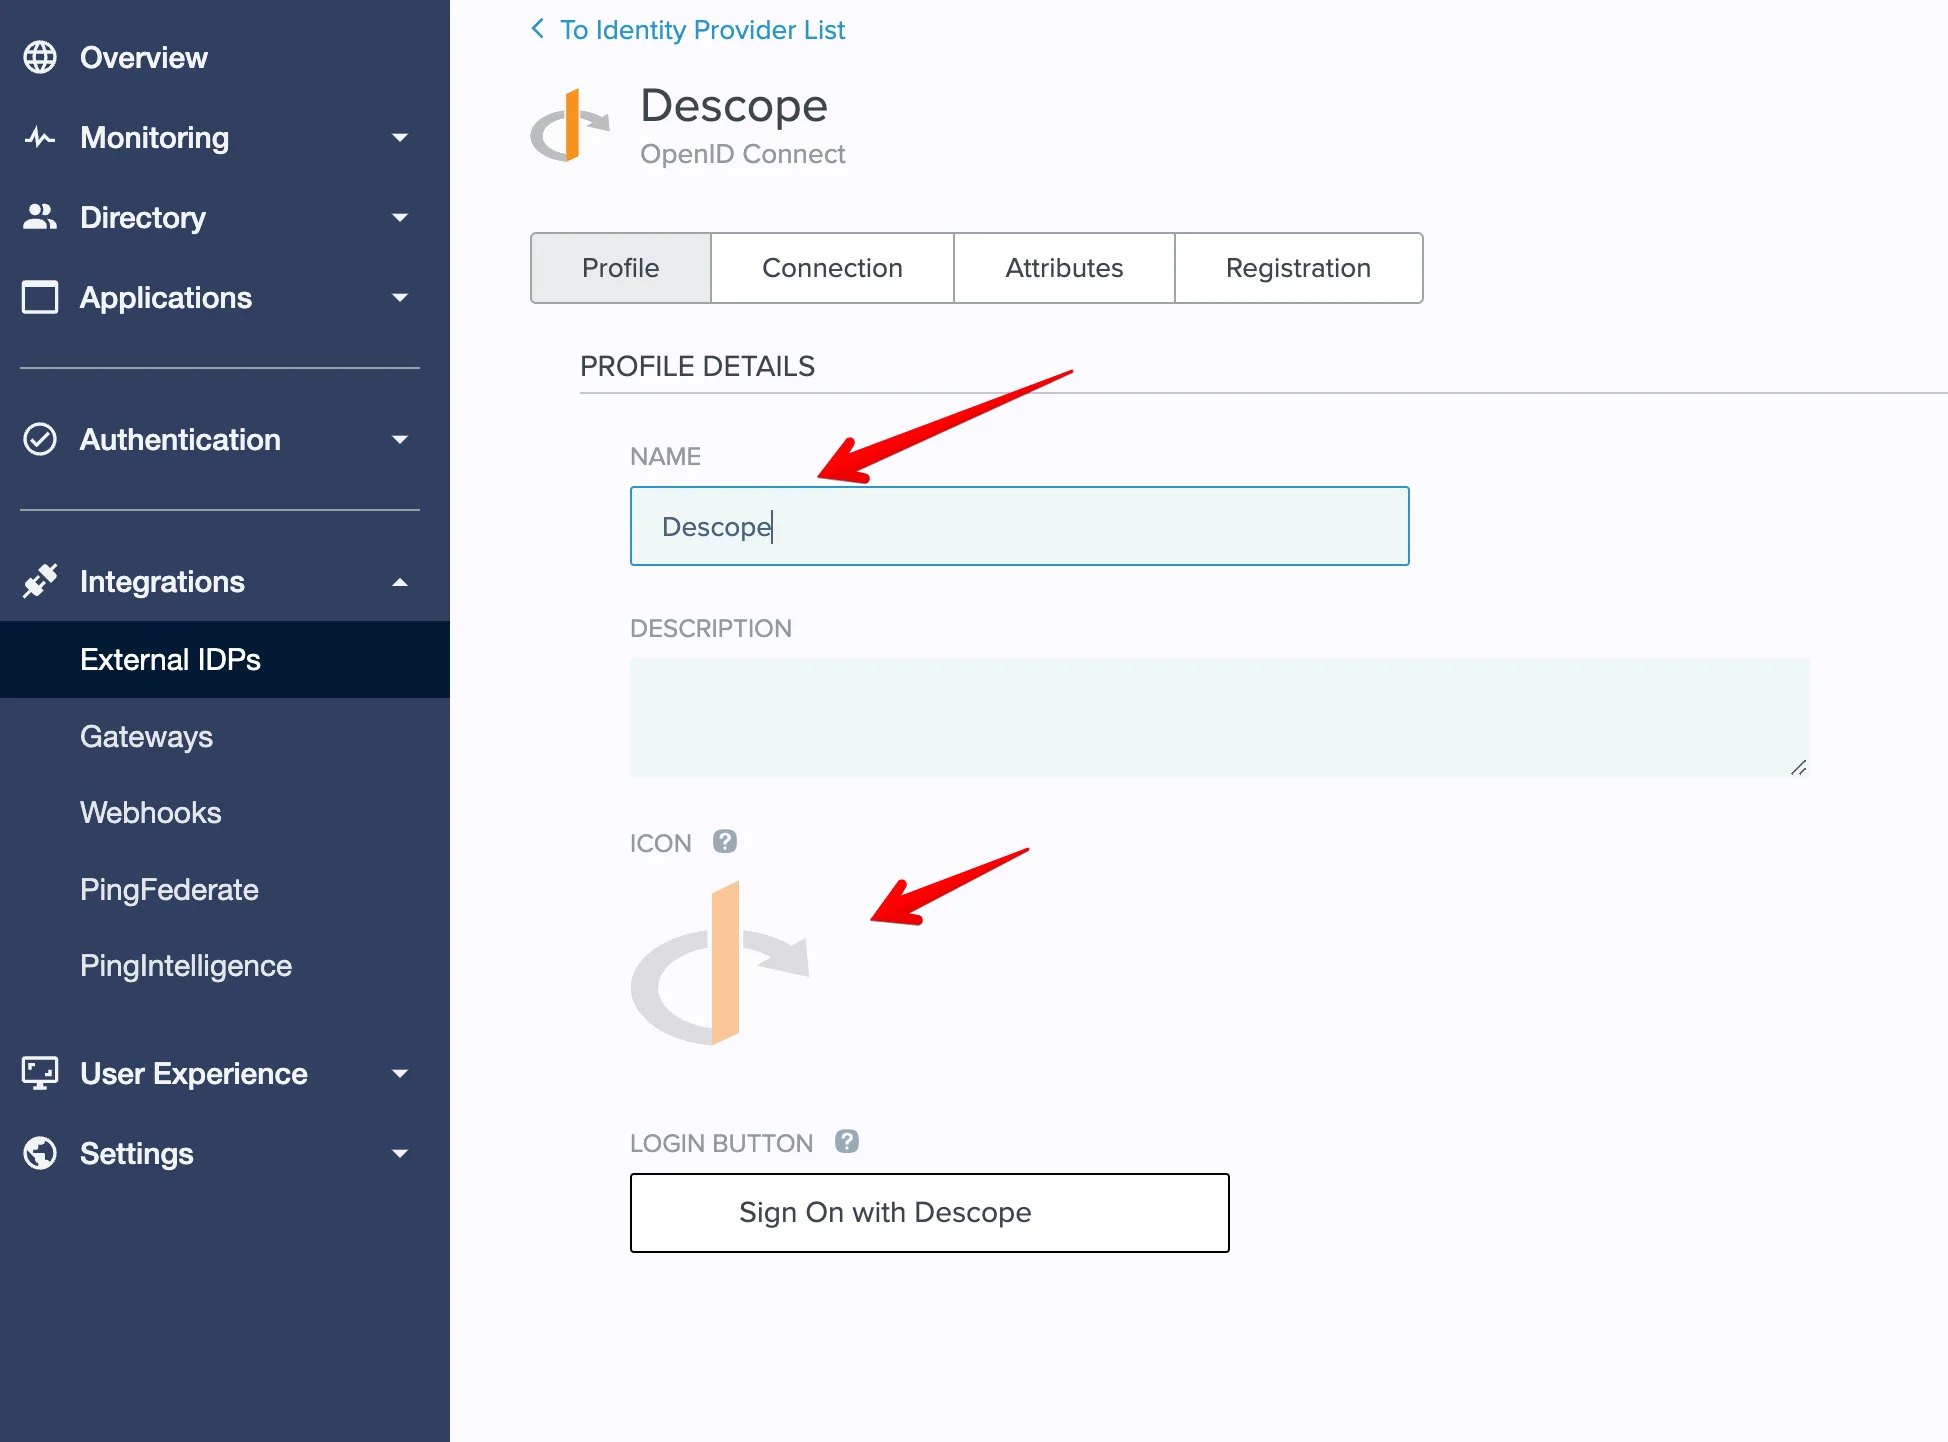The image size is (1948, 1442).
Task: Click the Monitoring activity icon
Action: pos(40,137)
